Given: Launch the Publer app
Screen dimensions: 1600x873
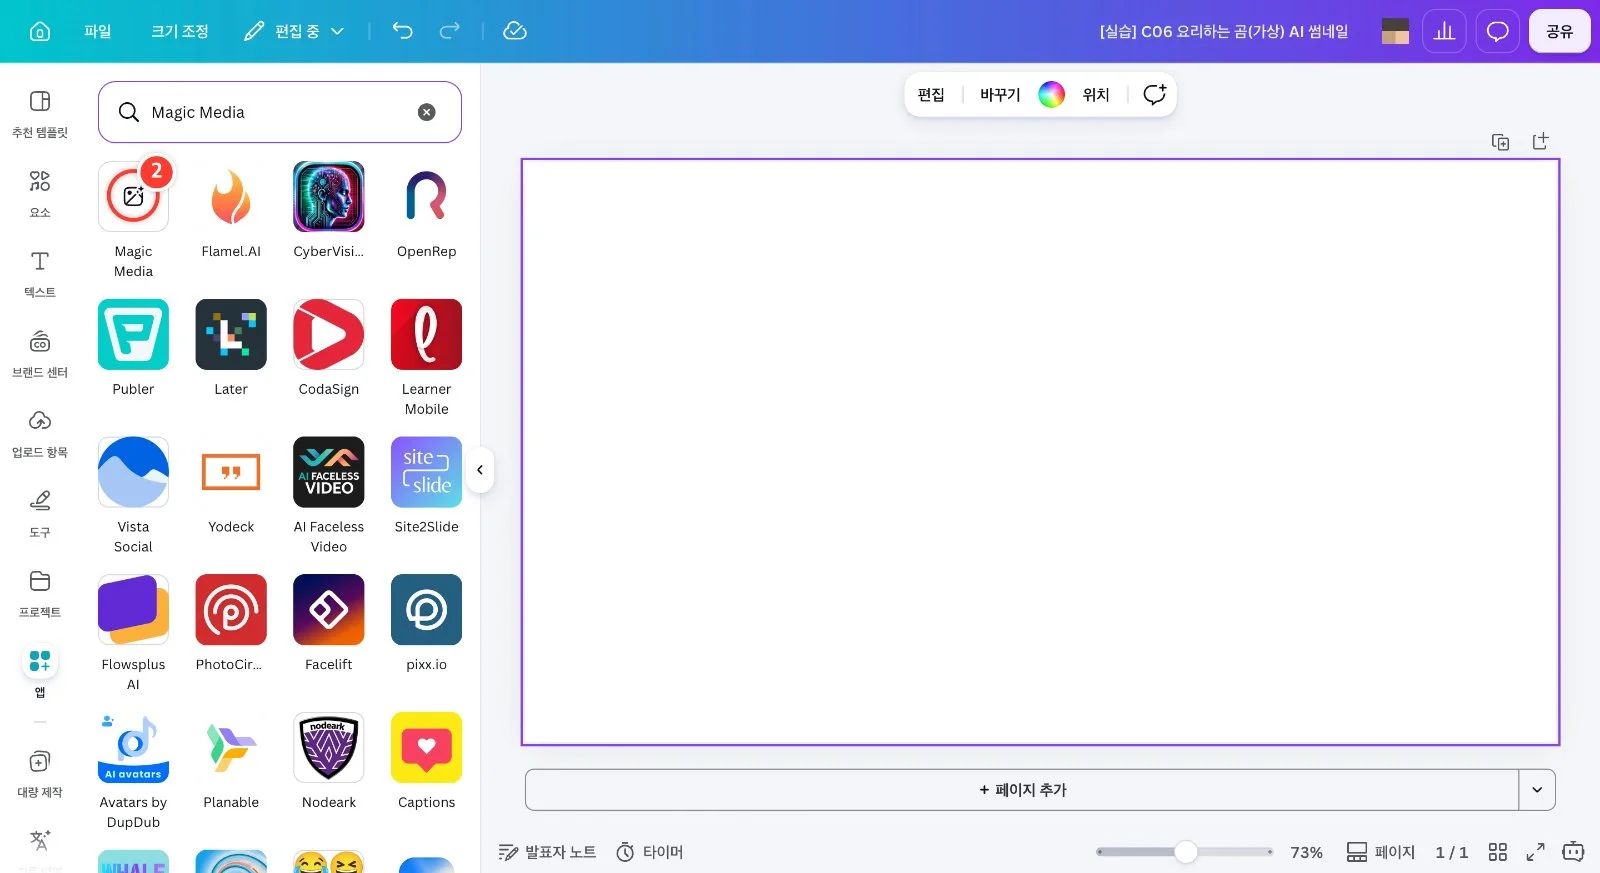Looking at the screenshot, I should tap(133, 334).
